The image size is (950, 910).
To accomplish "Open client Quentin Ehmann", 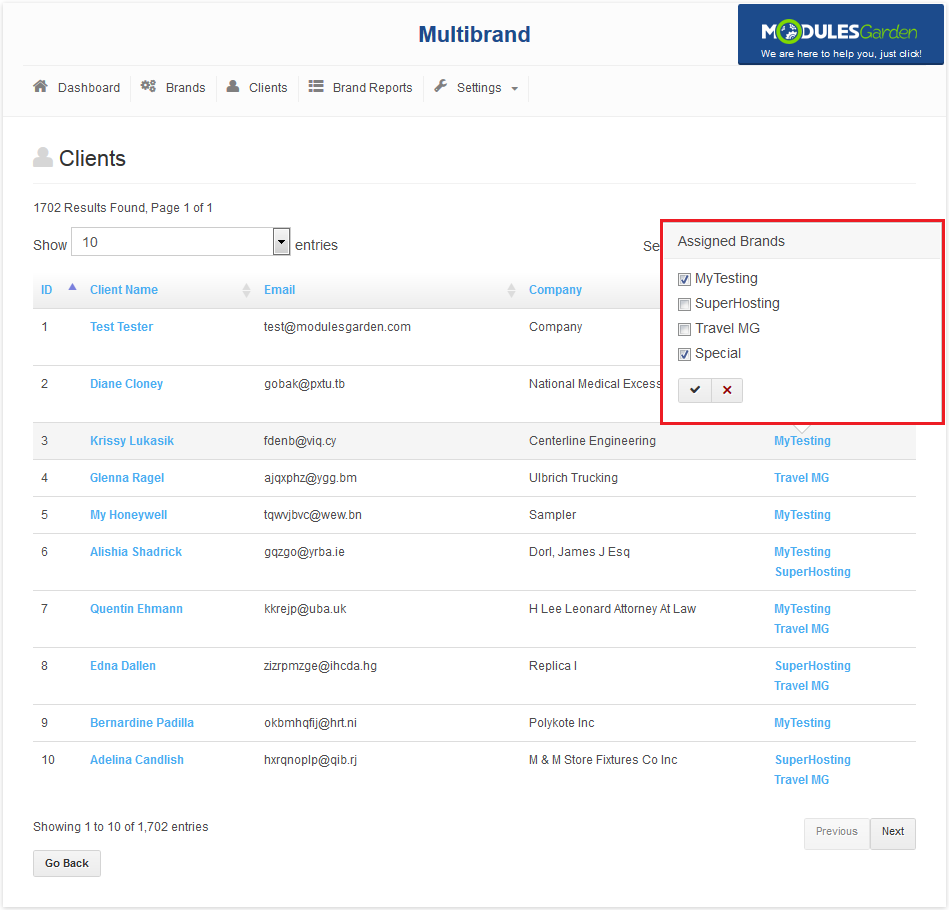I will pos(136,609).
